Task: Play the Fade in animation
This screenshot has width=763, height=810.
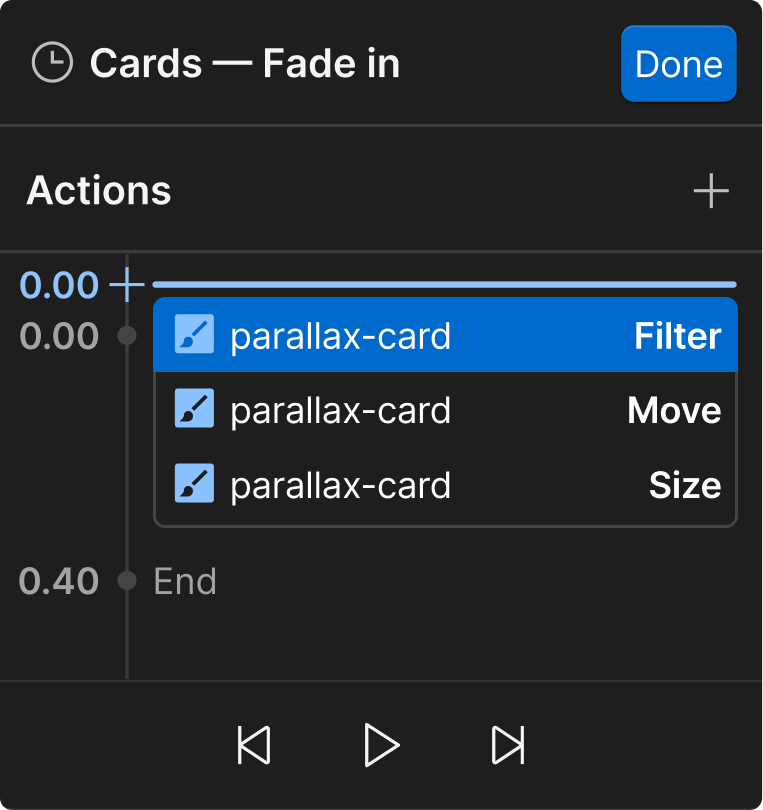Action: coord(381,745)
